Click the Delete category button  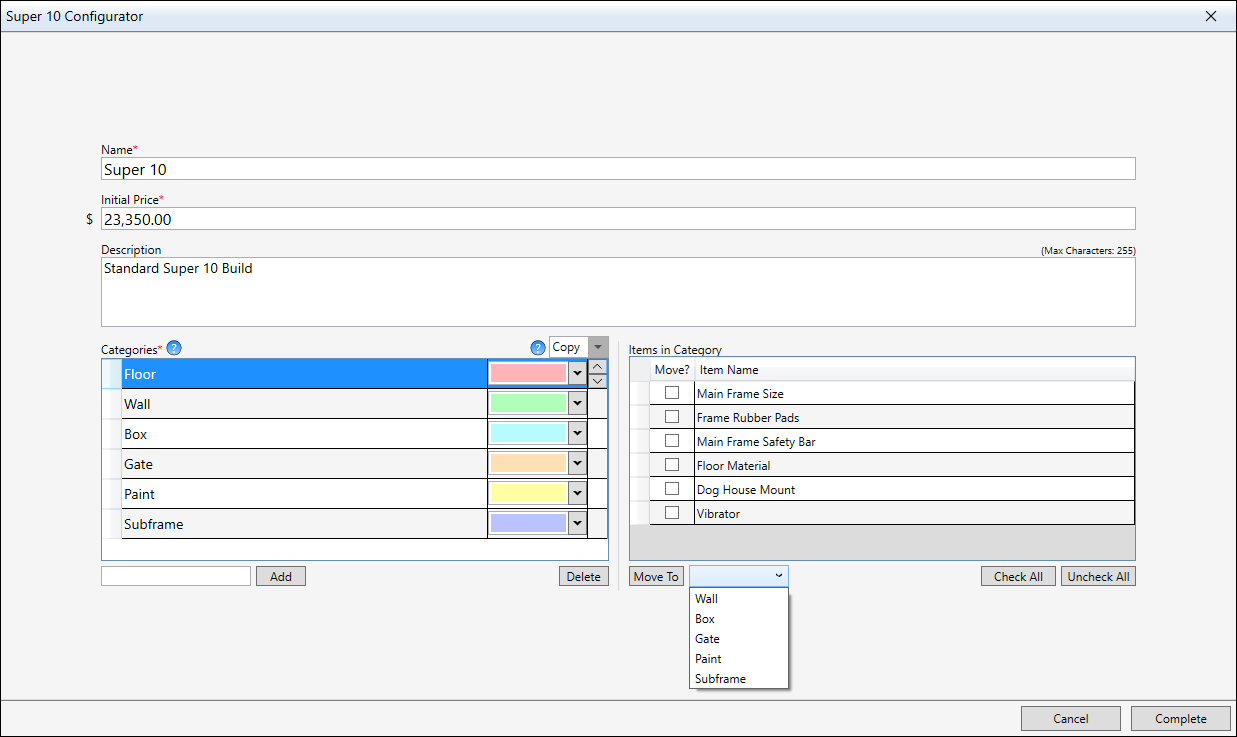click(583, 576)
